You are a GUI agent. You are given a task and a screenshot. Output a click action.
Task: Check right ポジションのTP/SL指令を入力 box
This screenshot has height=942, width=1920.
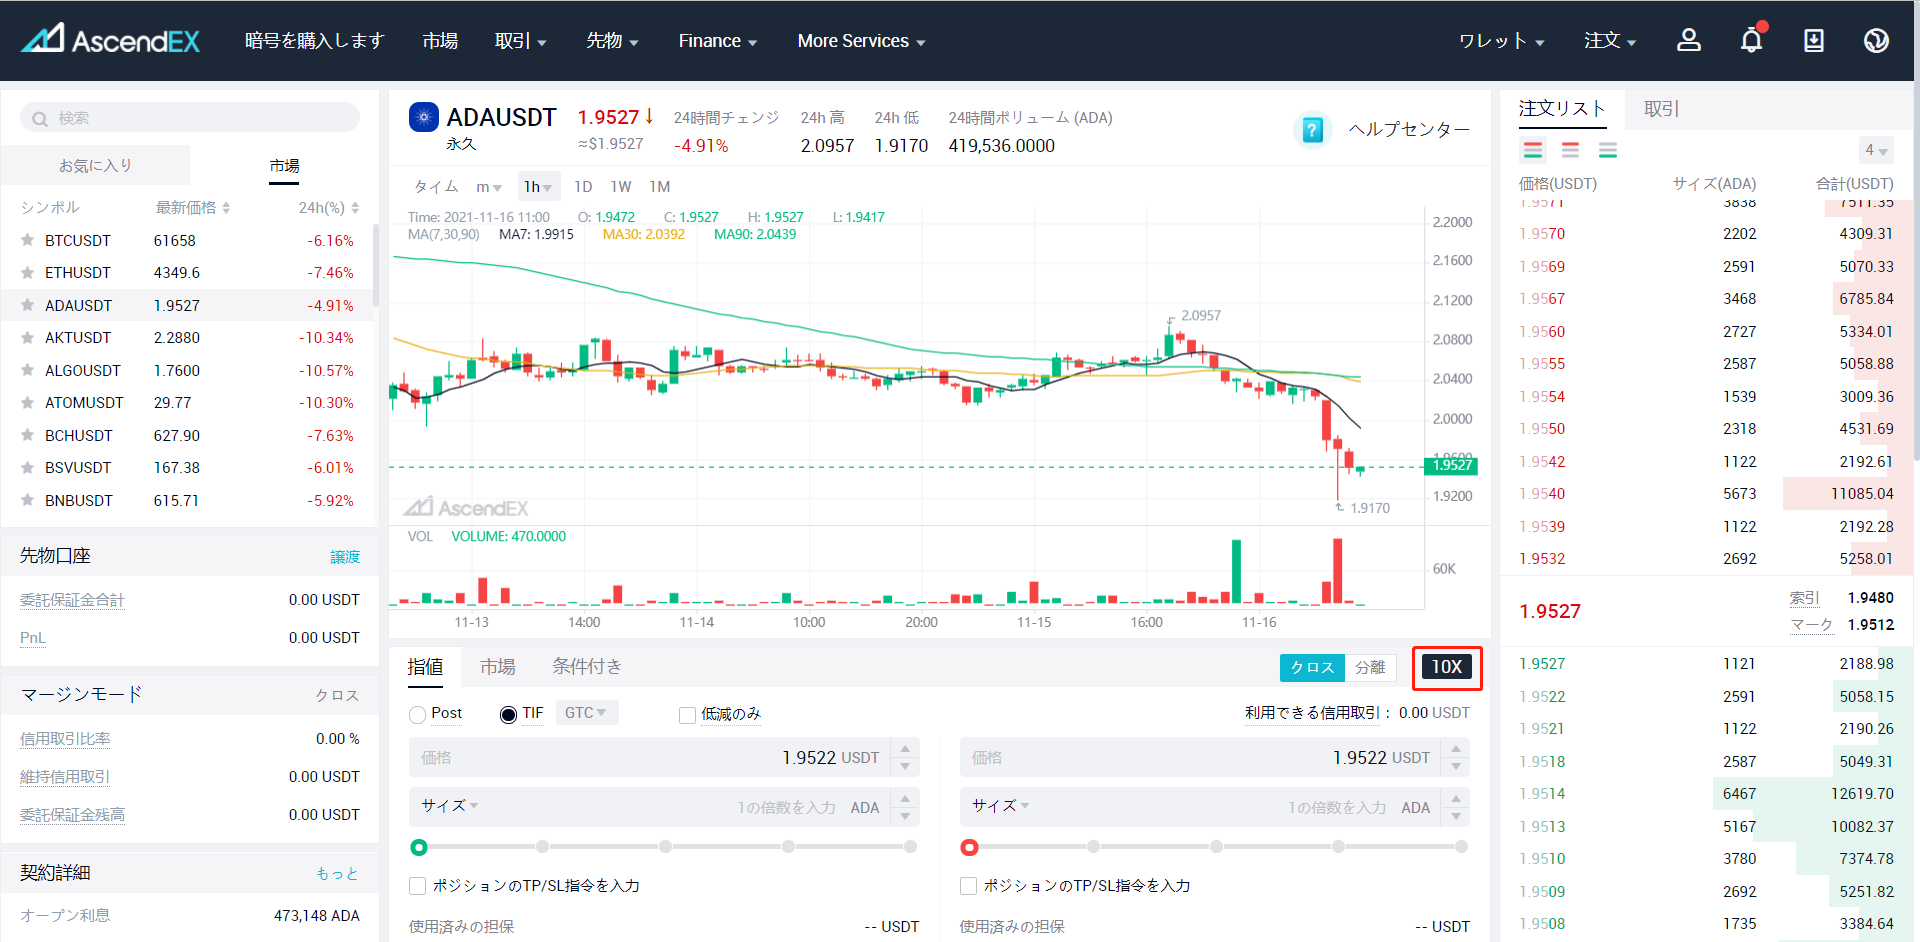pyautogui.click(x=968, y=886)
